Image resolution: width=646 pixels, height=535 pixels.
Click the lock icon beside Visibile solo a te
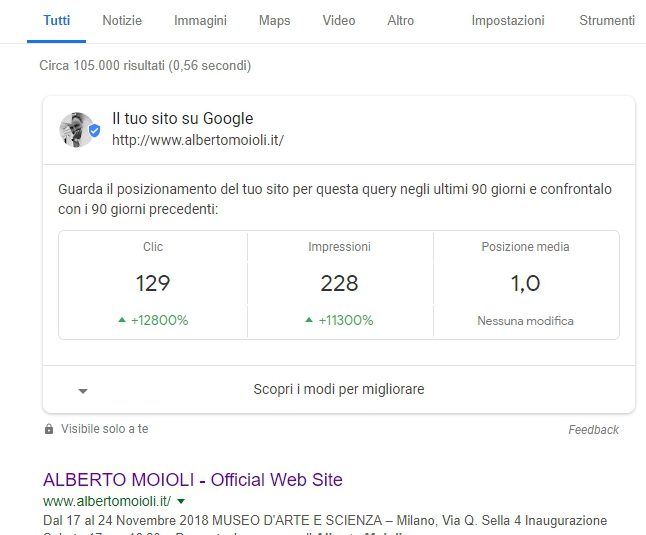tap(49, 429)
